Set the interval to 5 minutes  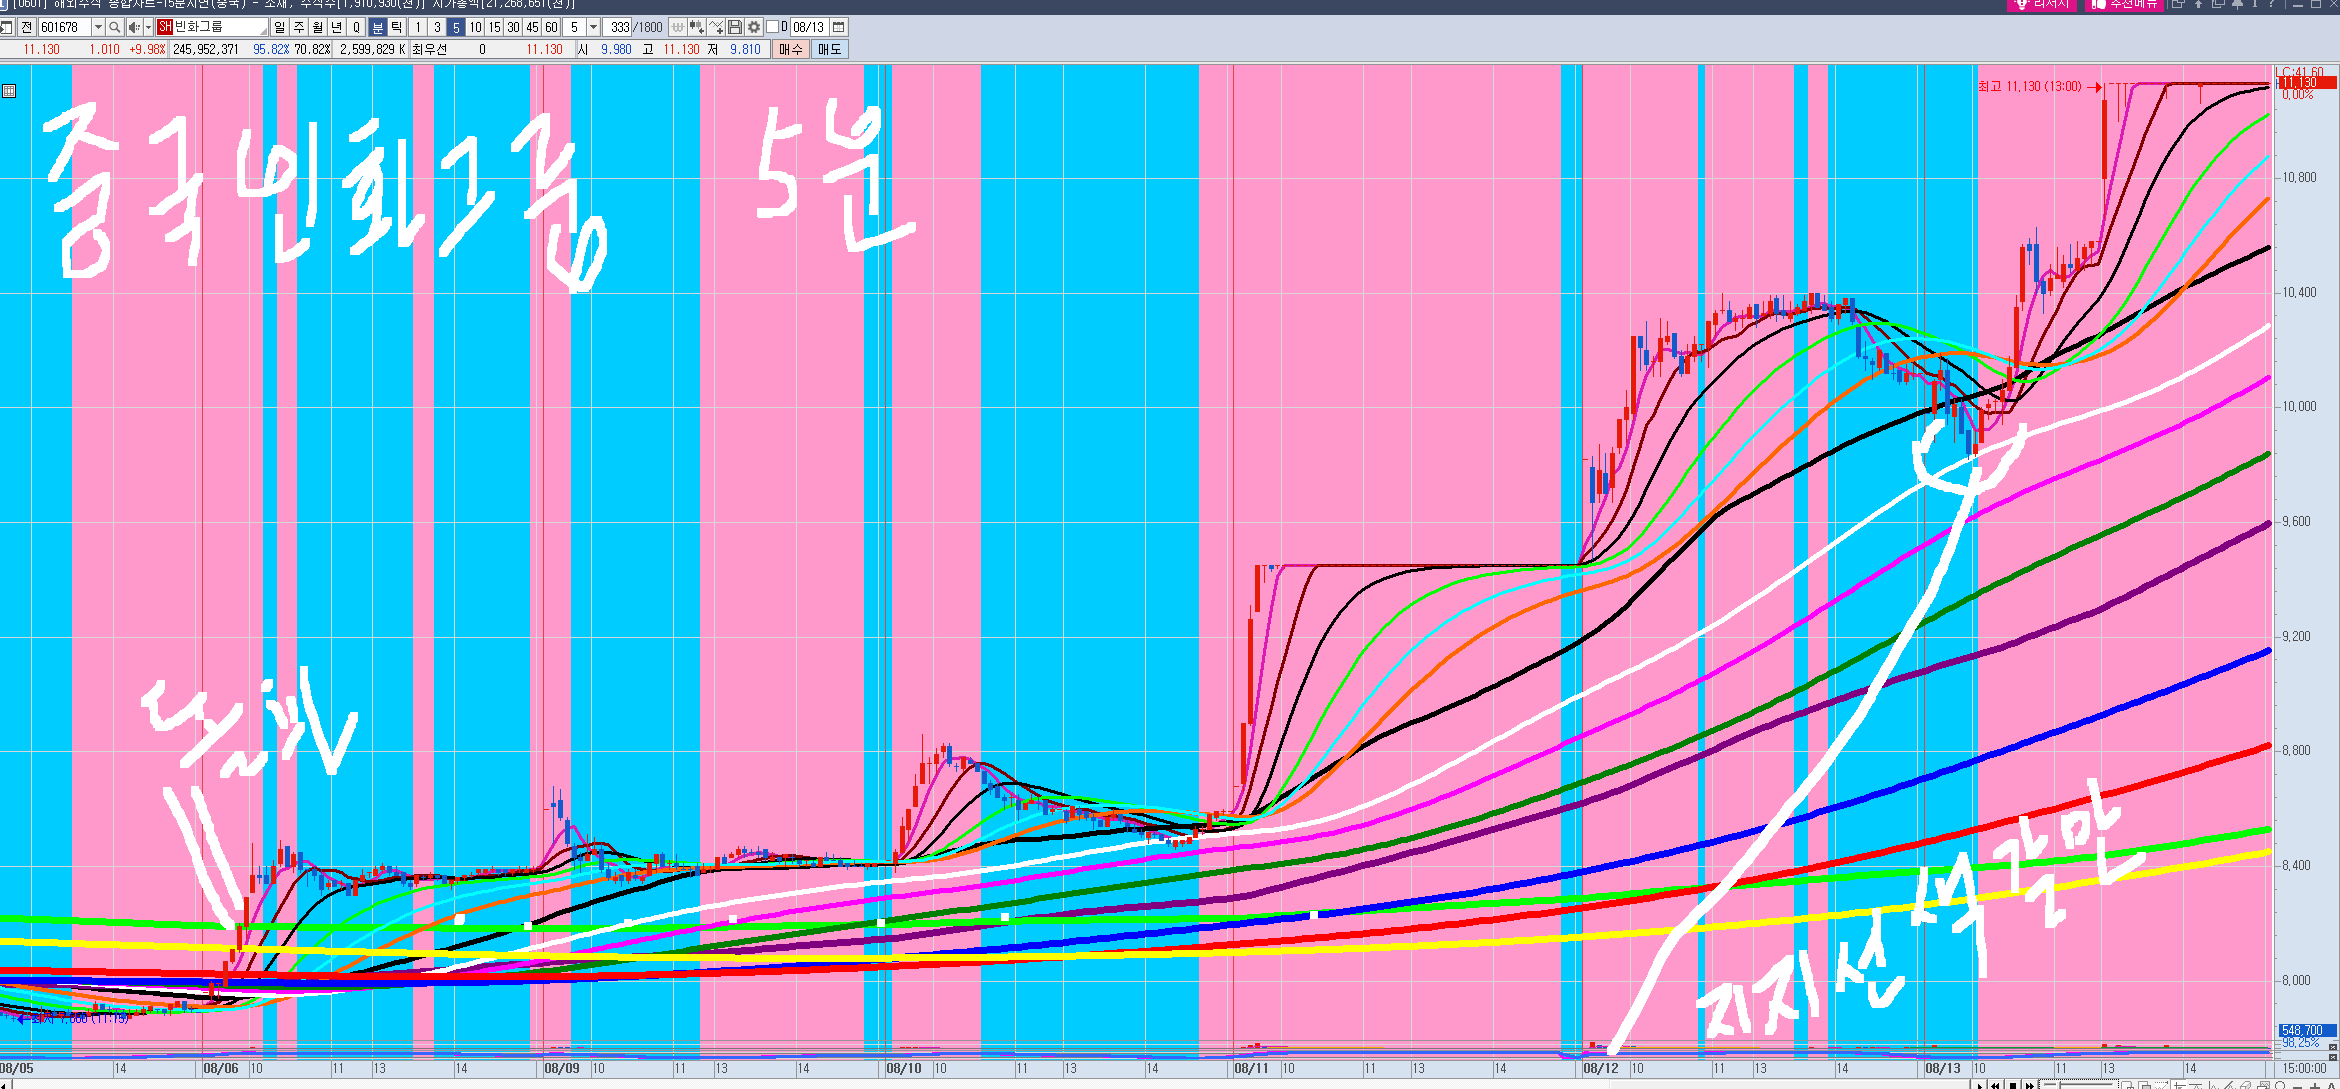click(x=456, y=27)
